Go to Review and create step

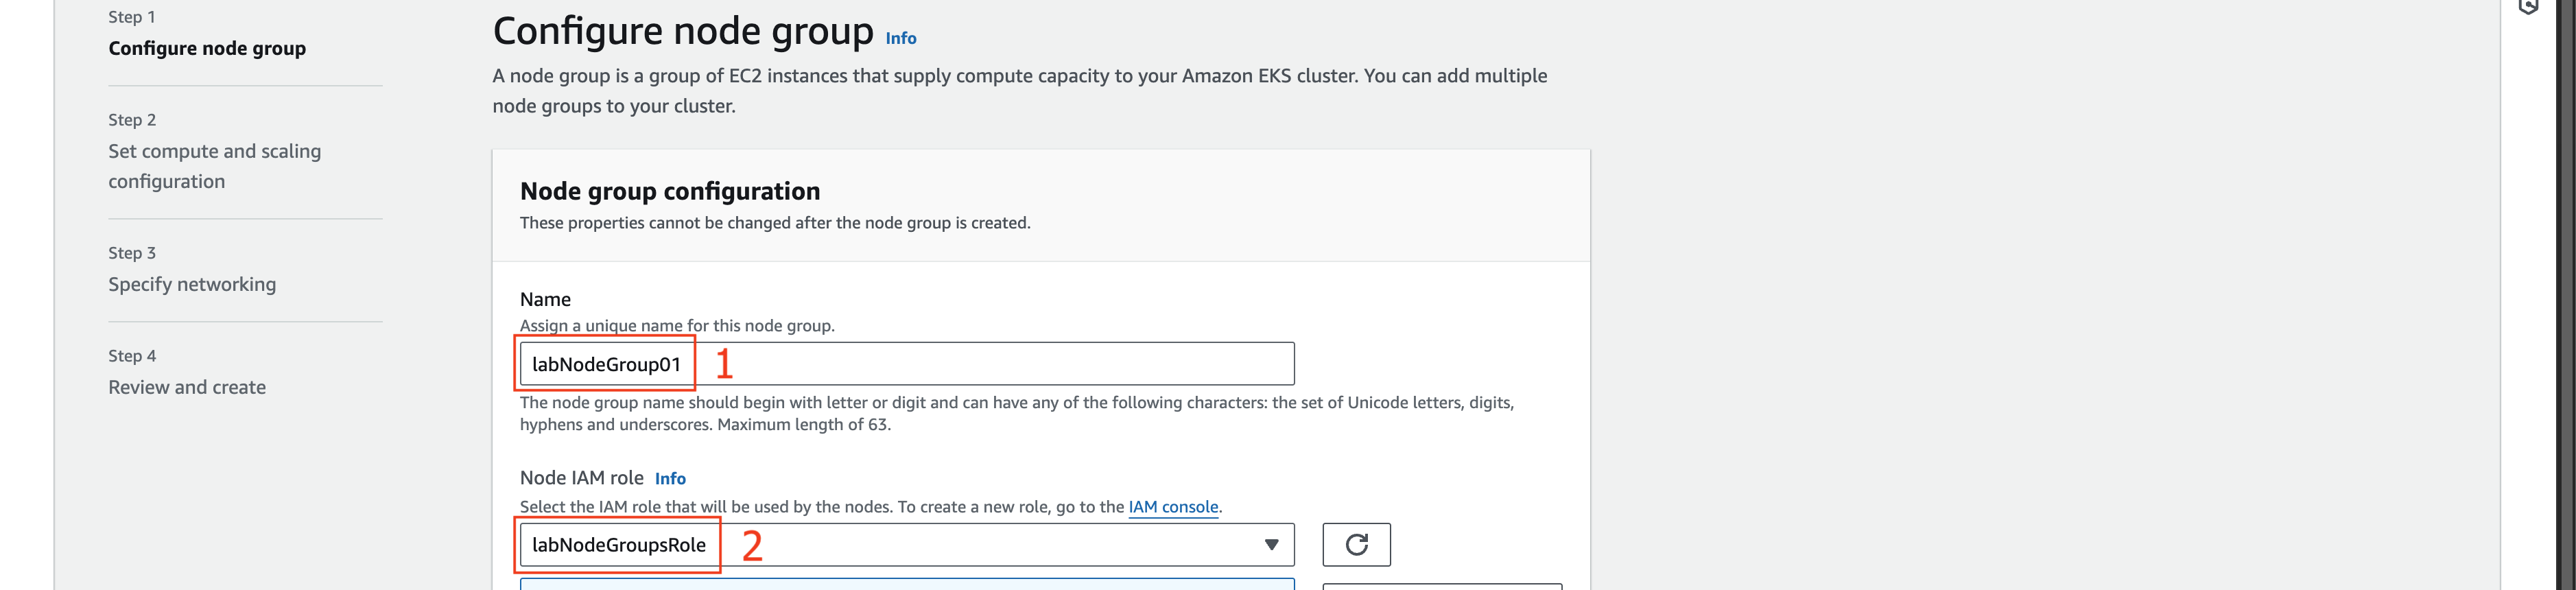click(187, 388)
